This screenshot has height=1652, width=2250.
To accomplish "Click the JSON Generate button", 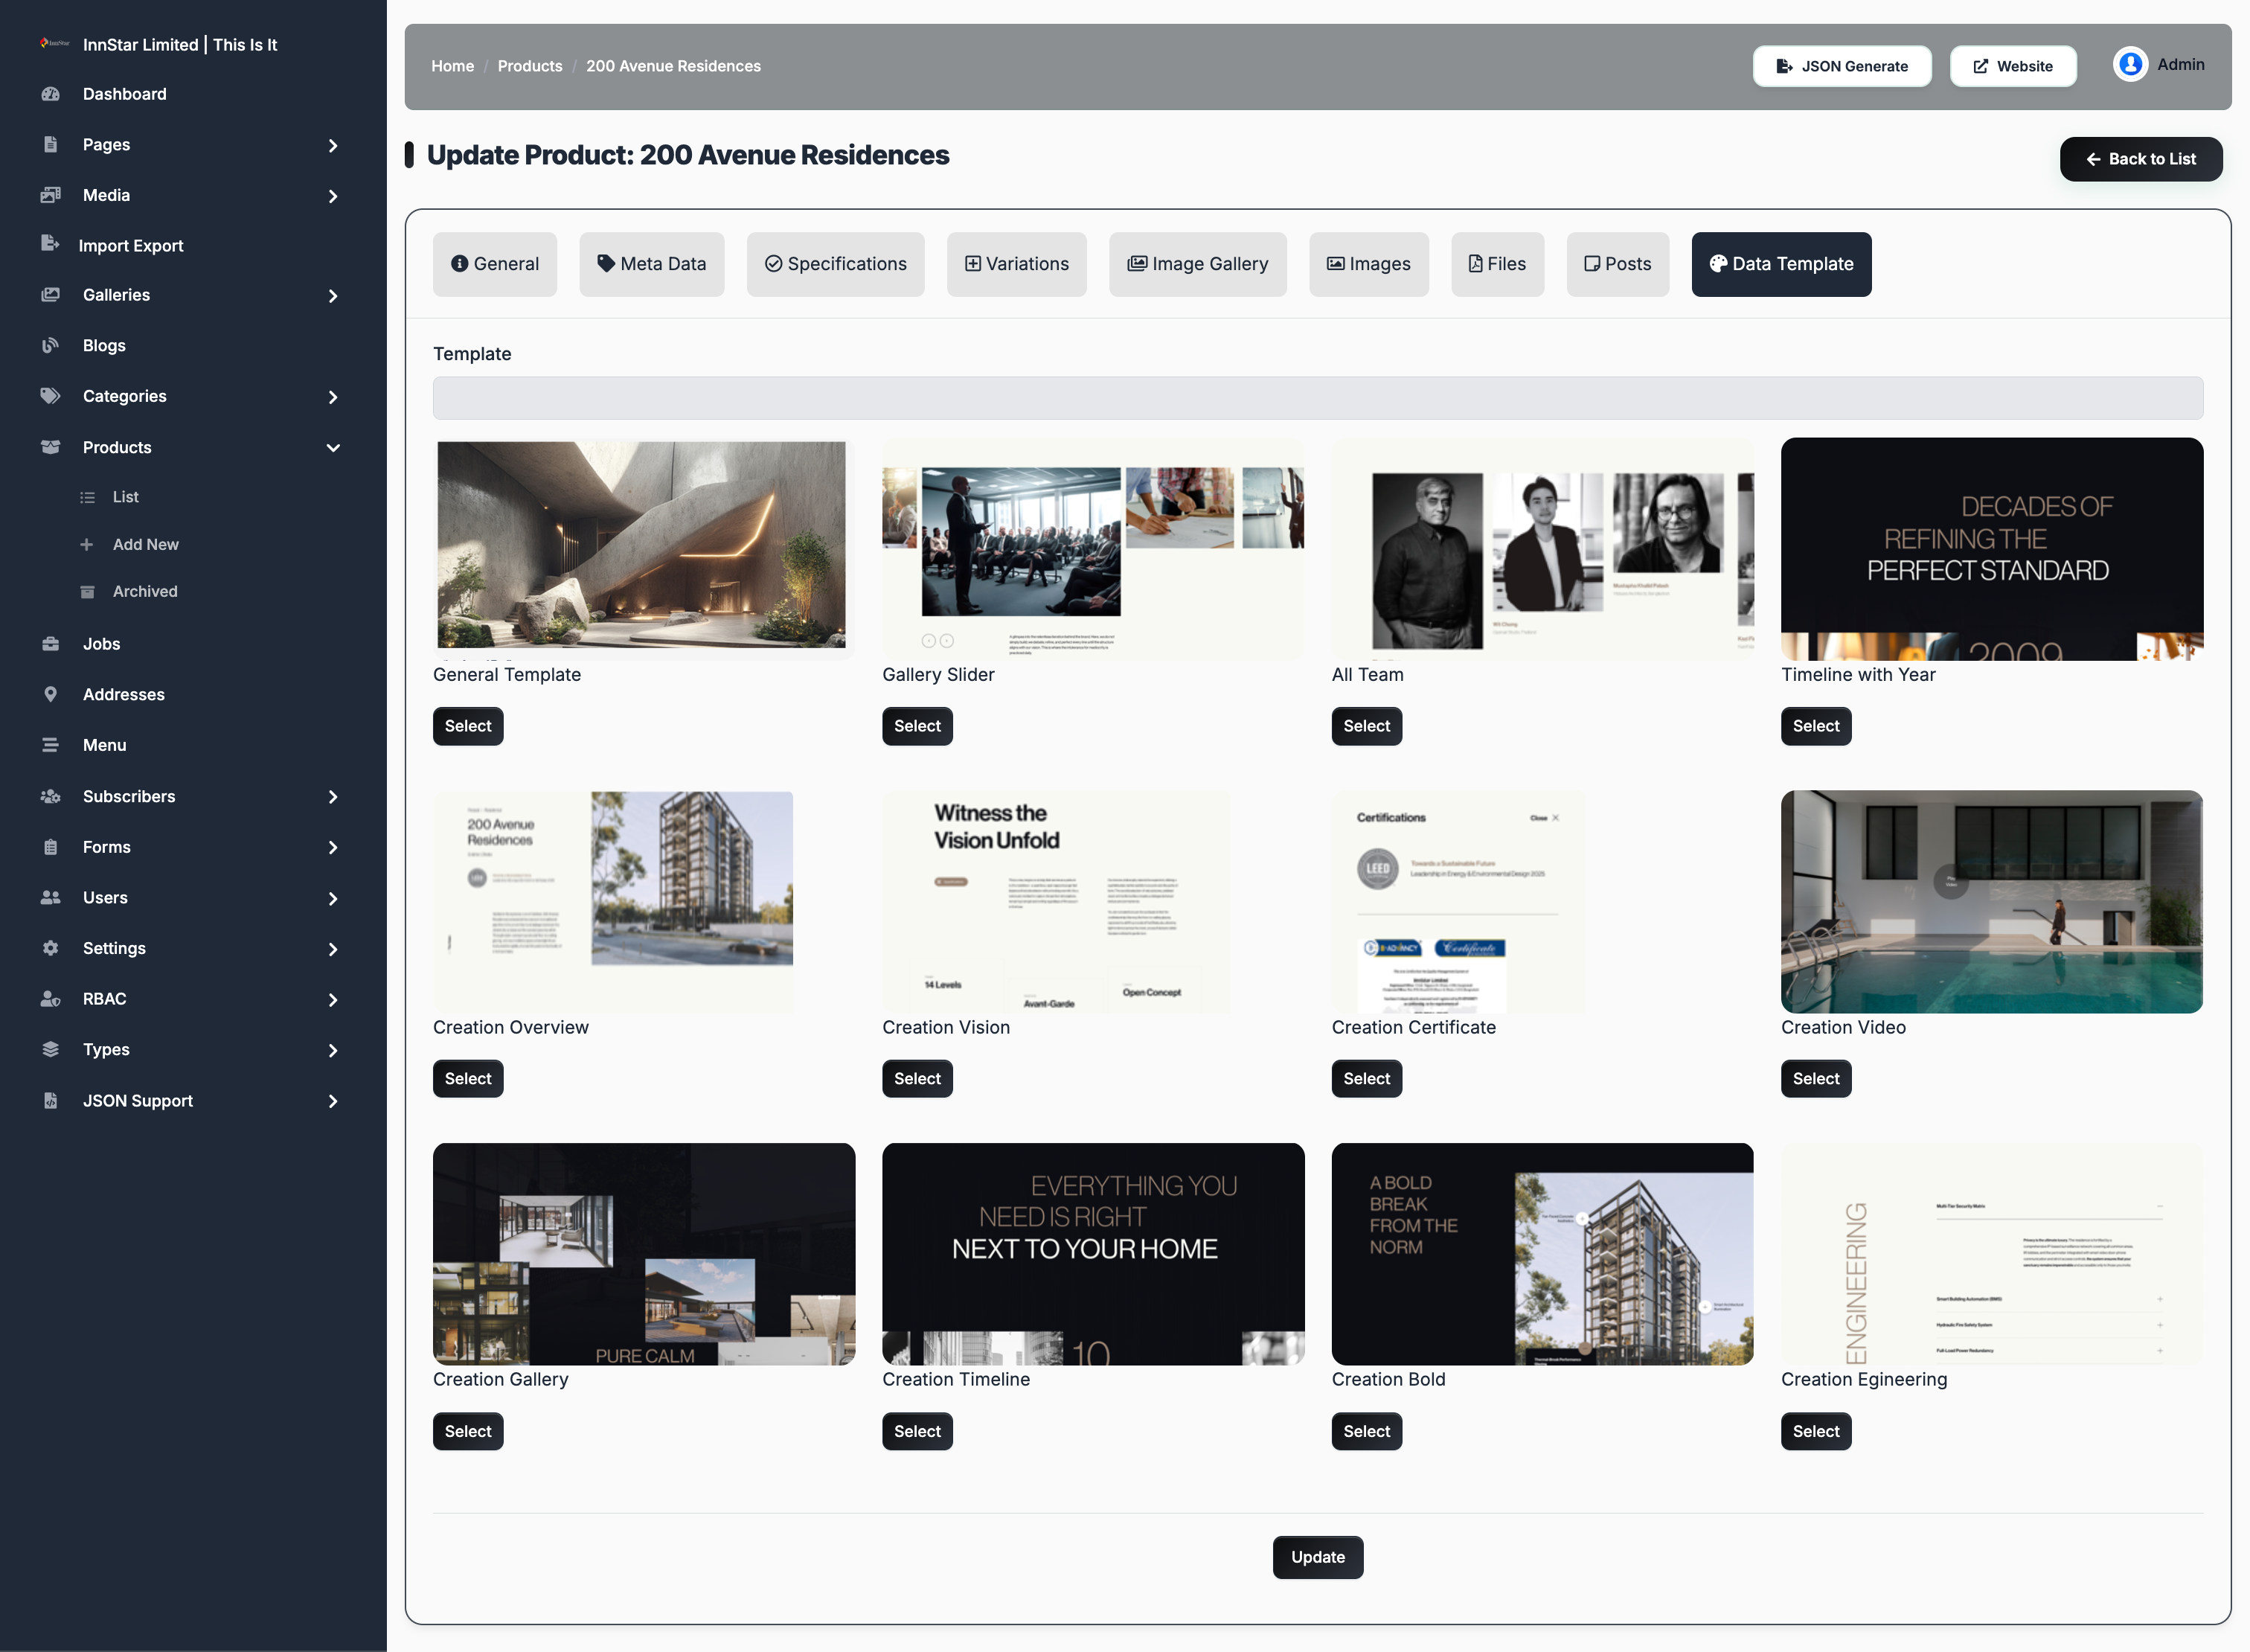I will (1842, 66).
